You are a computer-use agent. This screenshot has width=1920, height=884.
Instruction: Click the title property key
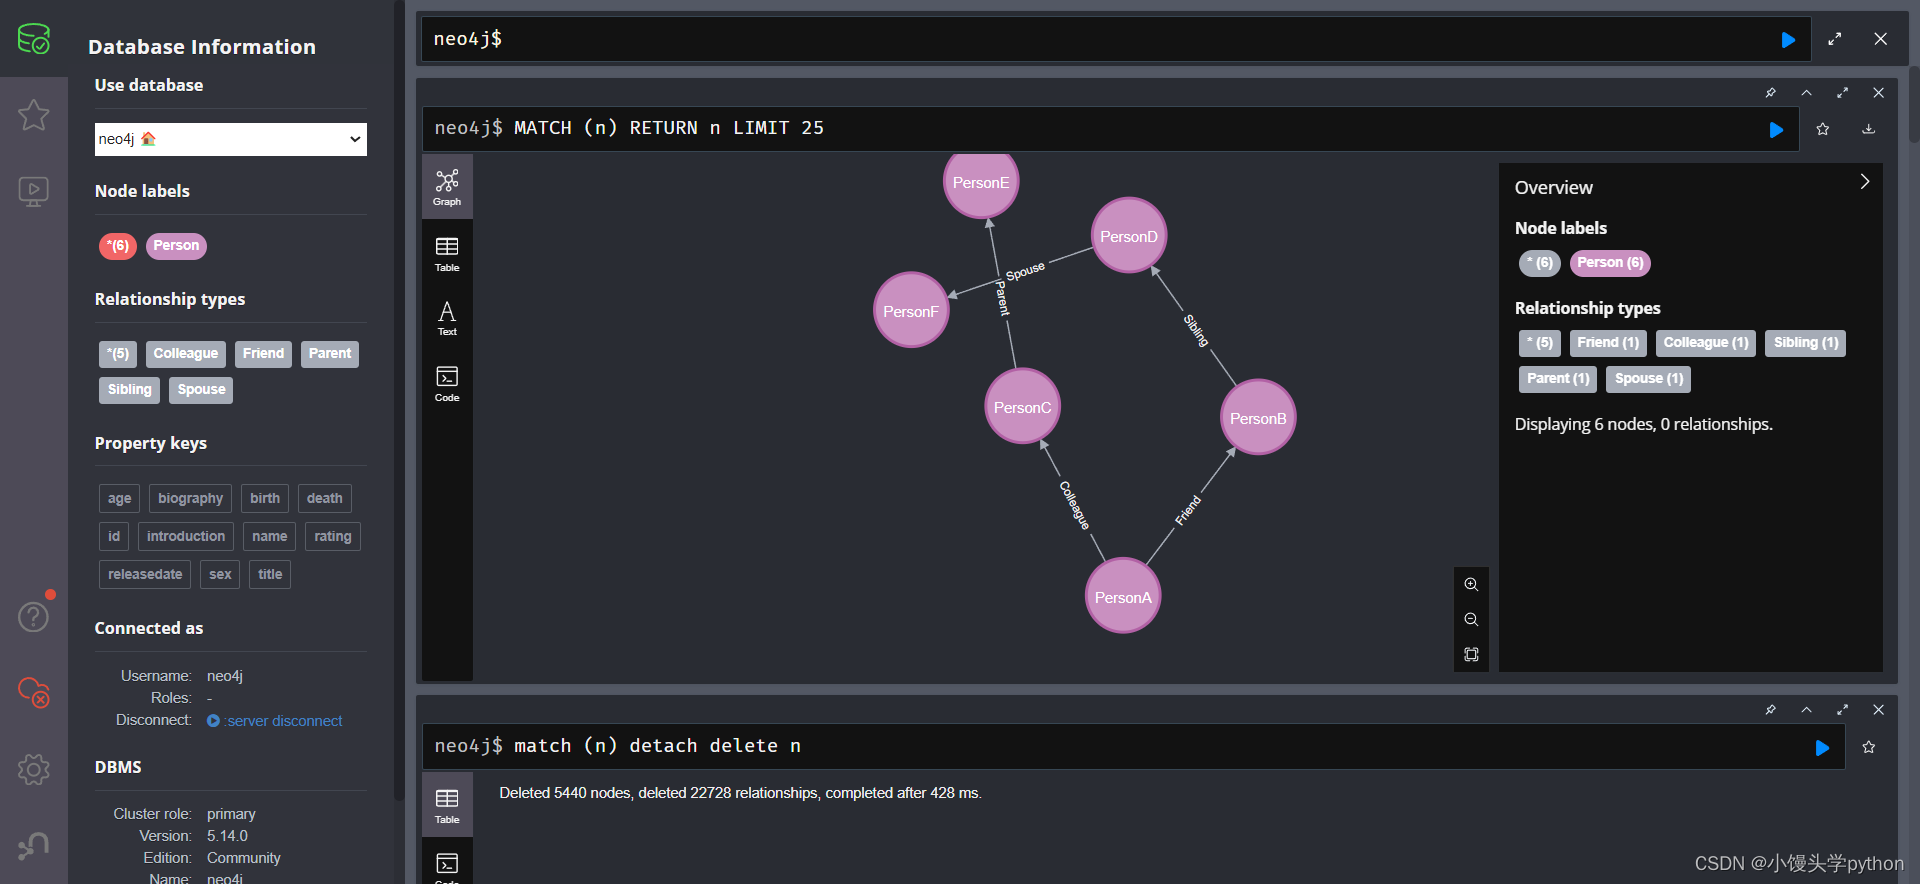pos(270,575)
